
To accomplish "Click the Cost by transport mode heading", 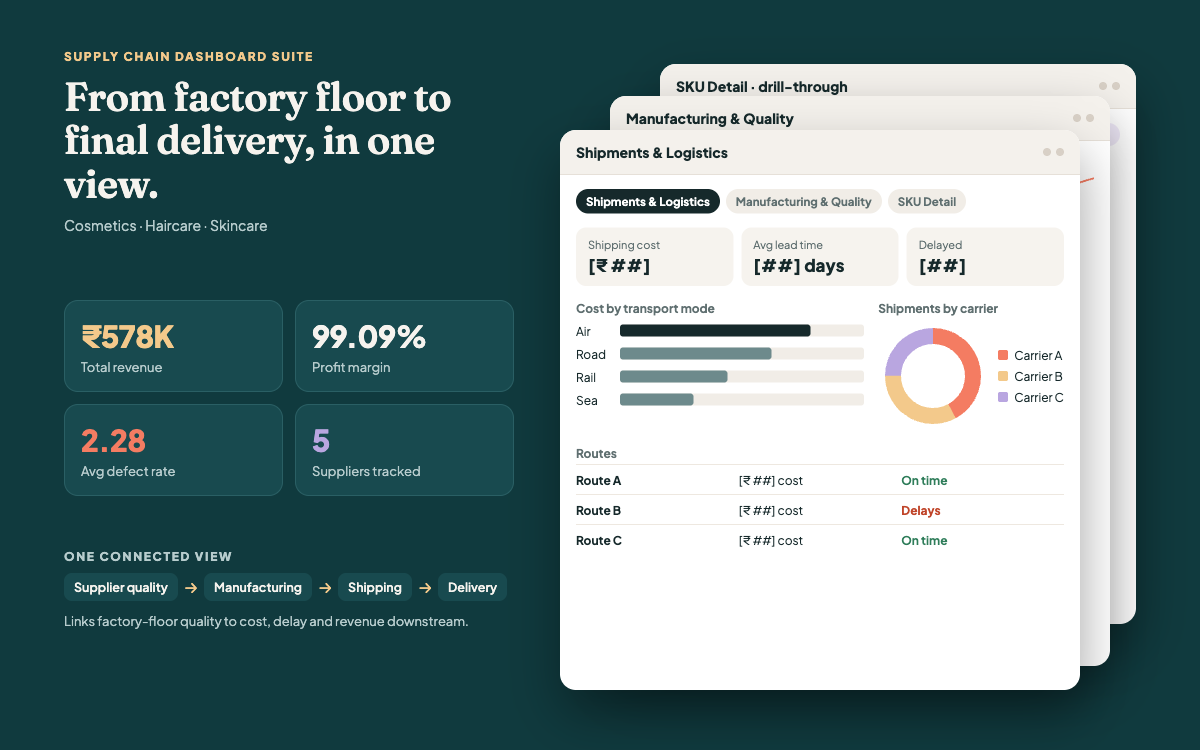I will (x=645, y=308).
